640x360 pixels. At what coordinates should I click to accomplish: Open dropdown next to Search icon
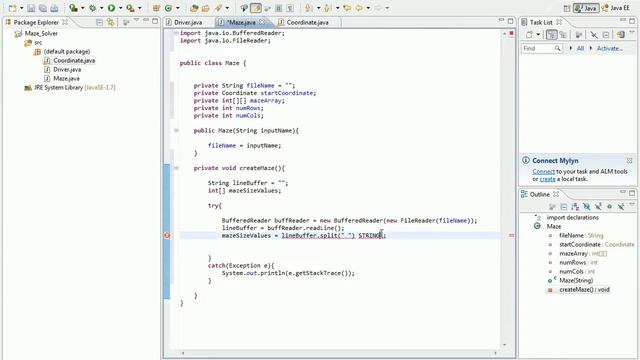pyautogui.click(x=227, y=8)
